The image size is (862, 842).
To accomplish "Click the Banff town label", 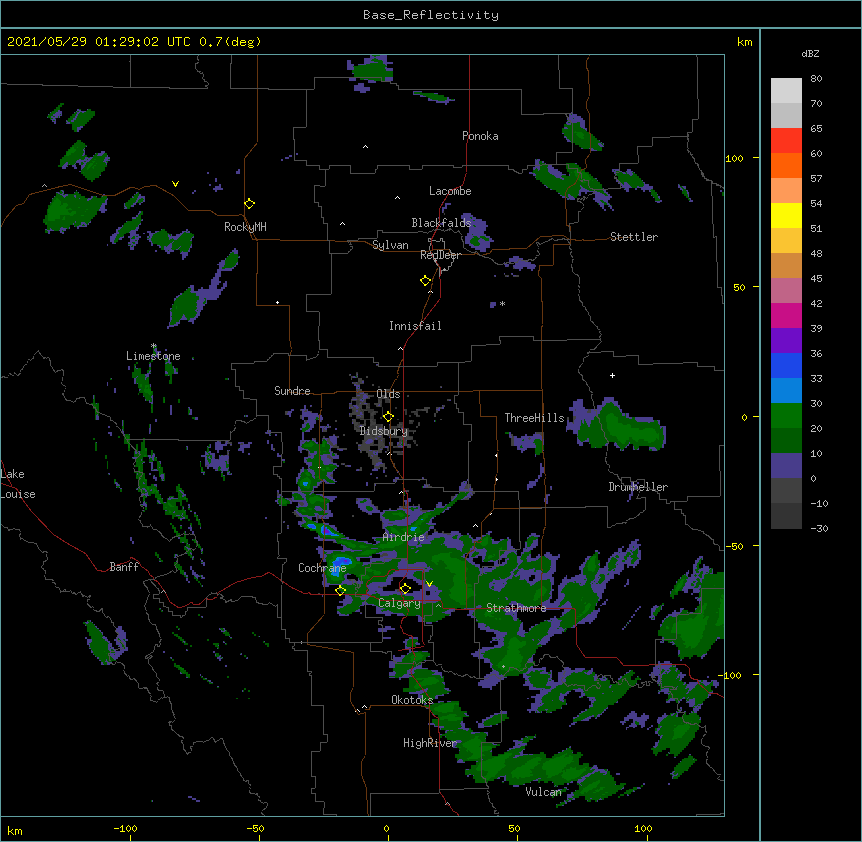I will coord(124,567).
